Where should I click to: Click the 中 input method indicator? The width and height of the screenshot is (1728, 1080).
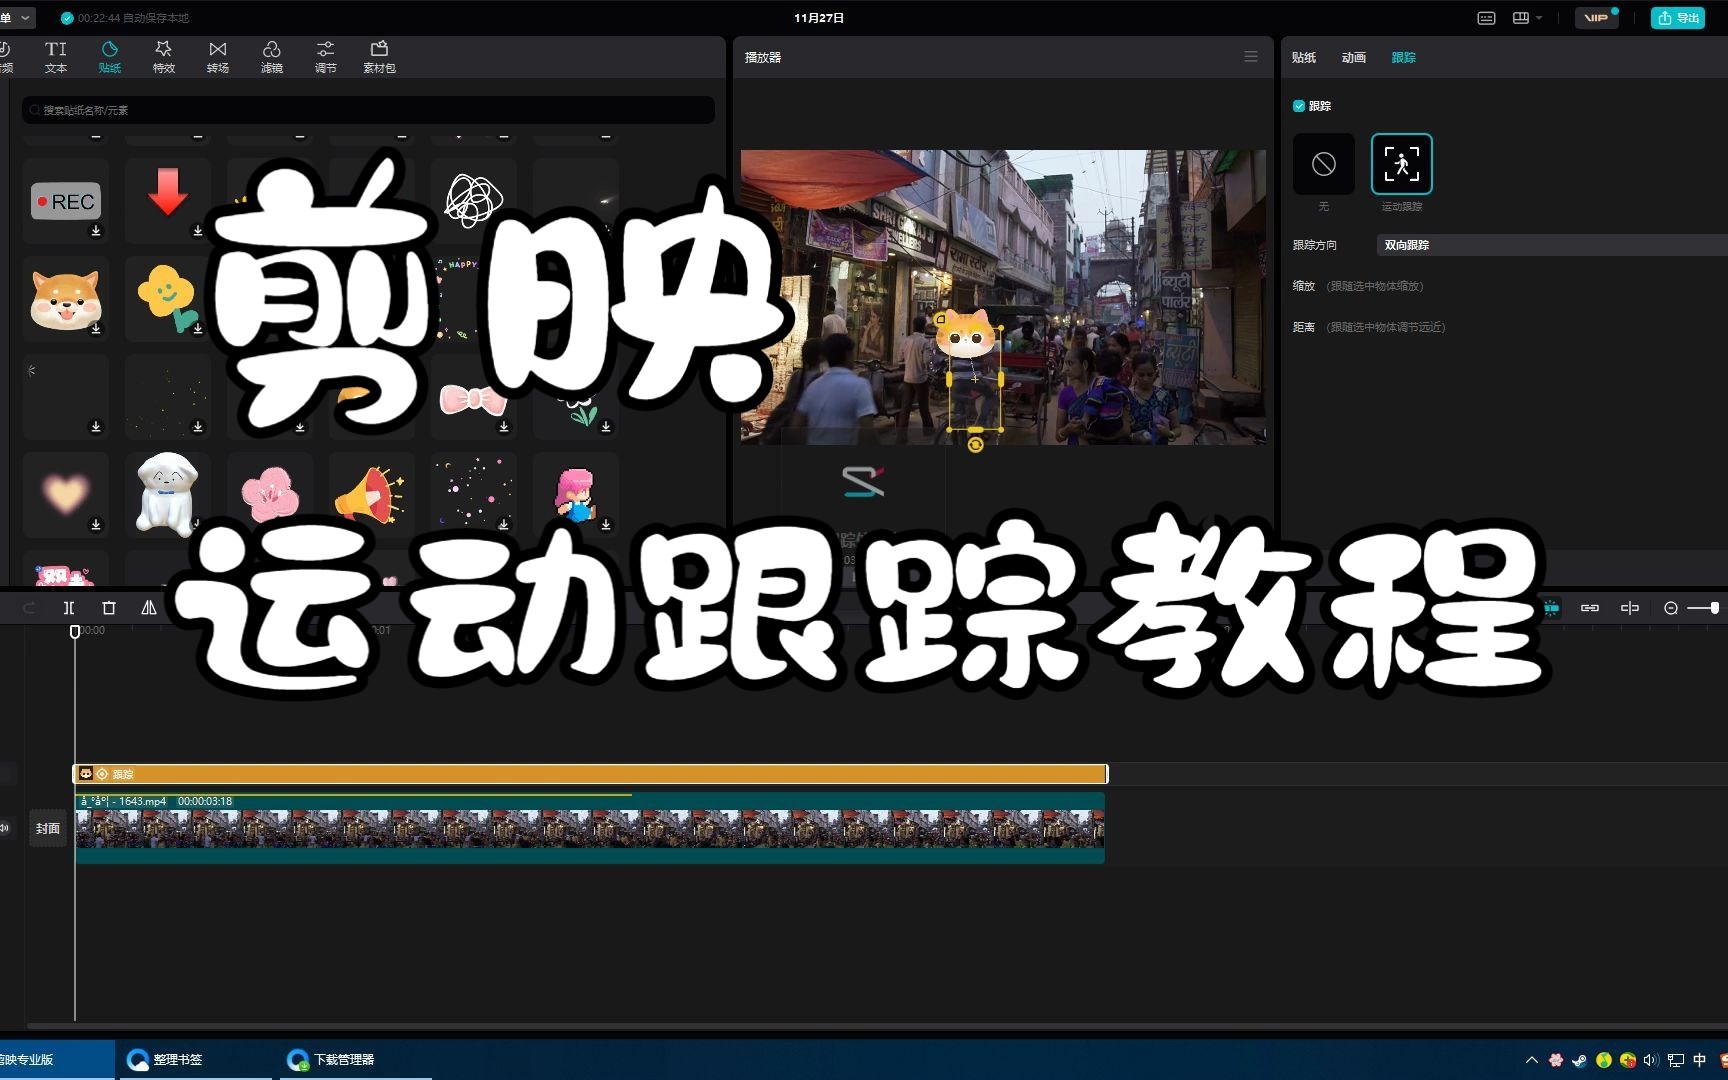point(1699,1060)
